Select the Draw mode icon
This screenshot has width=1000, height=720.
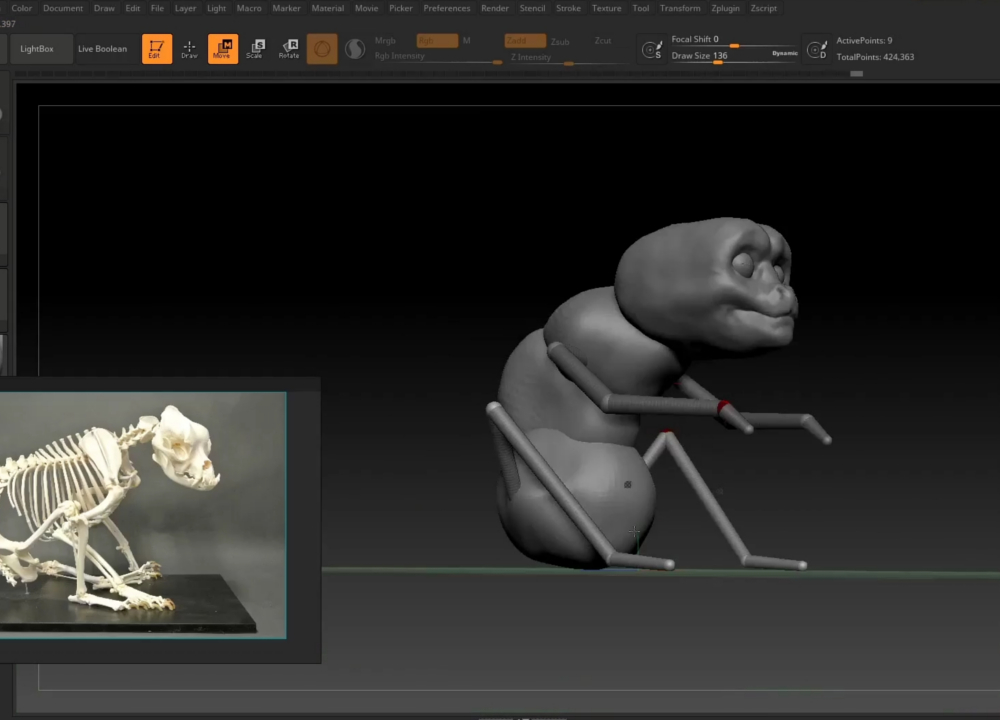(x=189, y=49)
